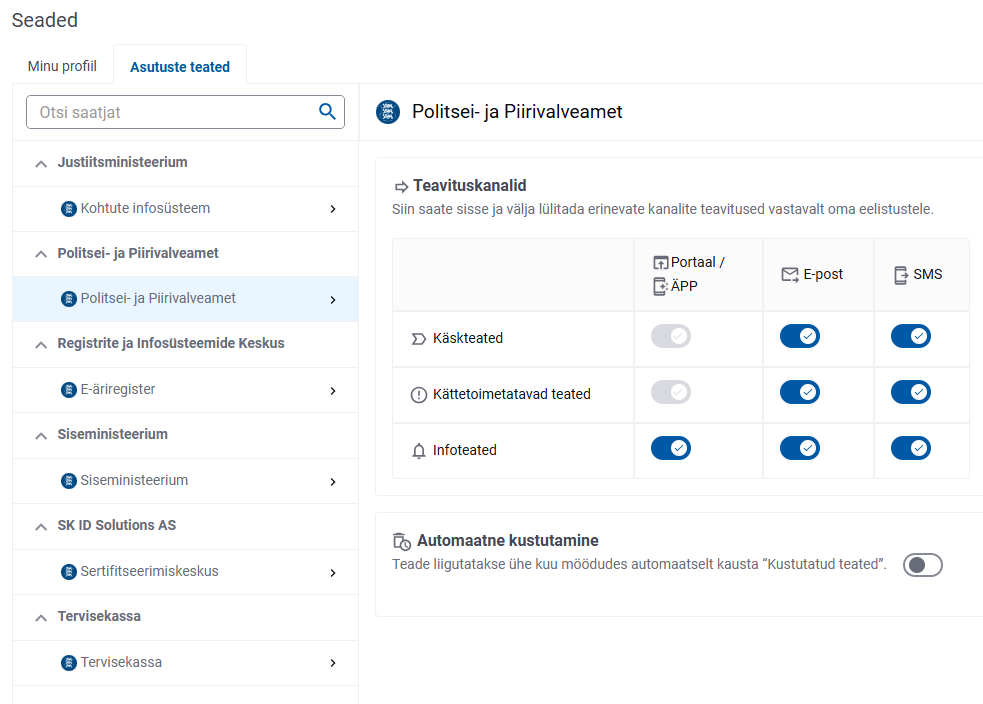This screenshot has height=704, width=983.
Task: Click the E-post envelope icon
Action: coord(790,275)
